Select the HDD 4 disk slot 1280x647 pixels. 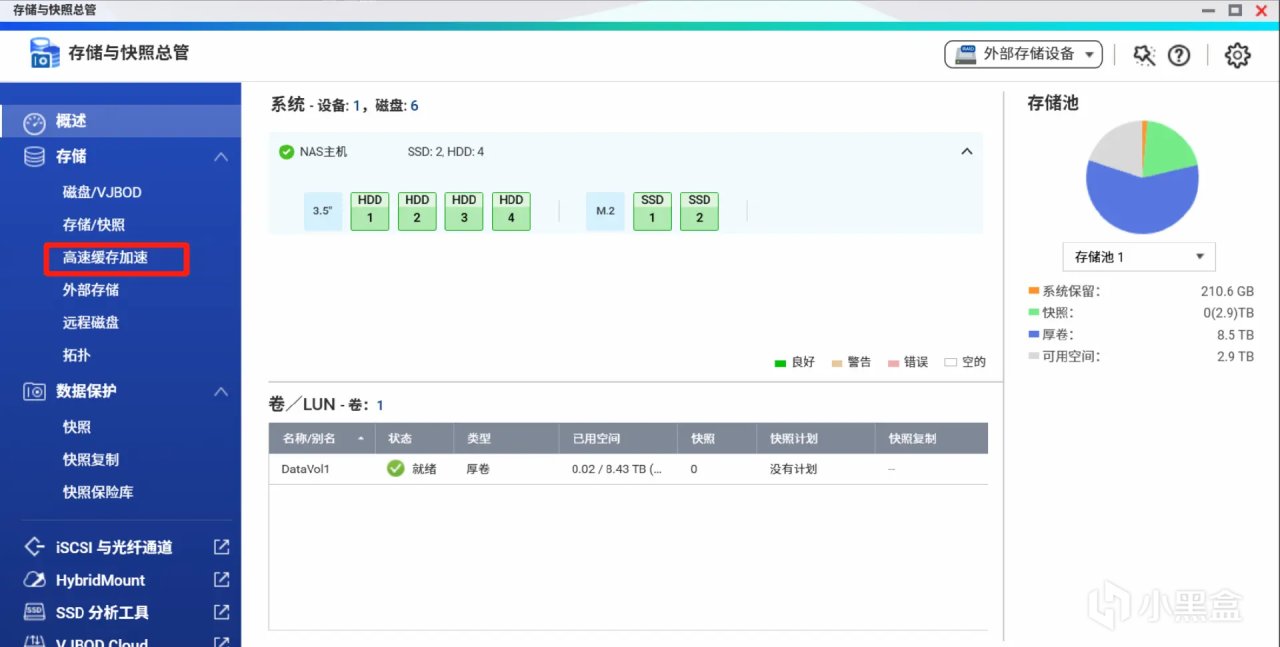tap(511, 211)
